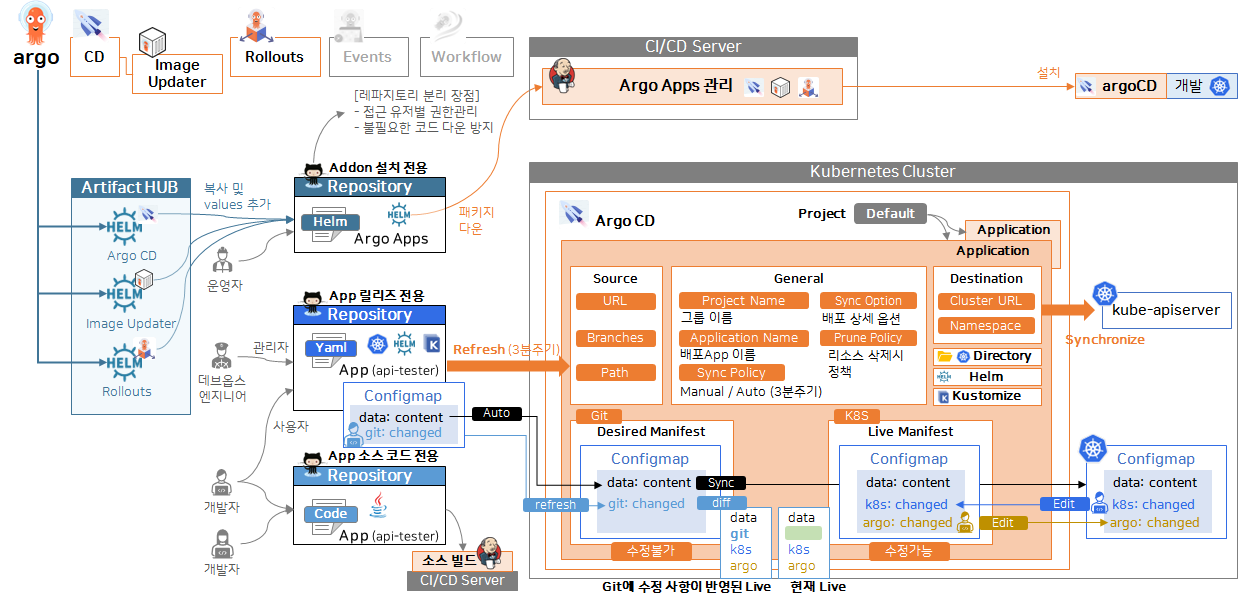Select the CD box under argo
The height and width of the screenshot is (607, 1238).
point(94,57)
